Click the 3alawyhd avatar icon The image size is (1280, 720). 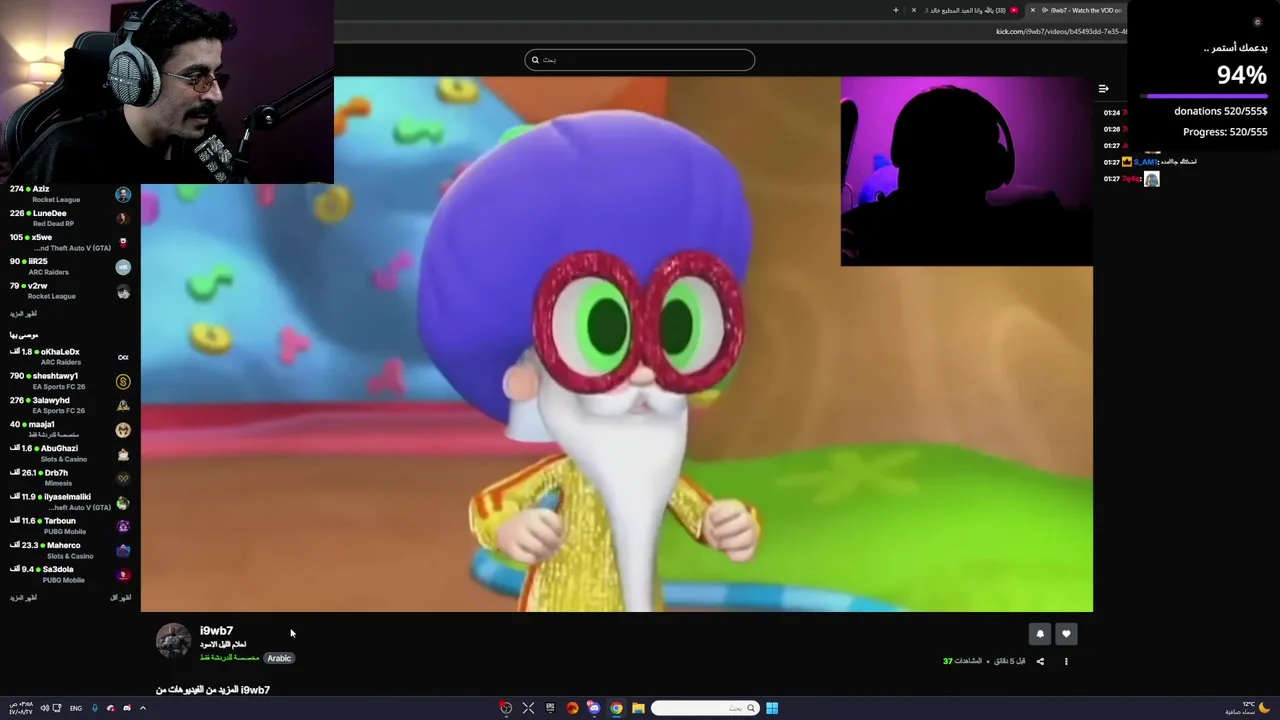point(123,405)
